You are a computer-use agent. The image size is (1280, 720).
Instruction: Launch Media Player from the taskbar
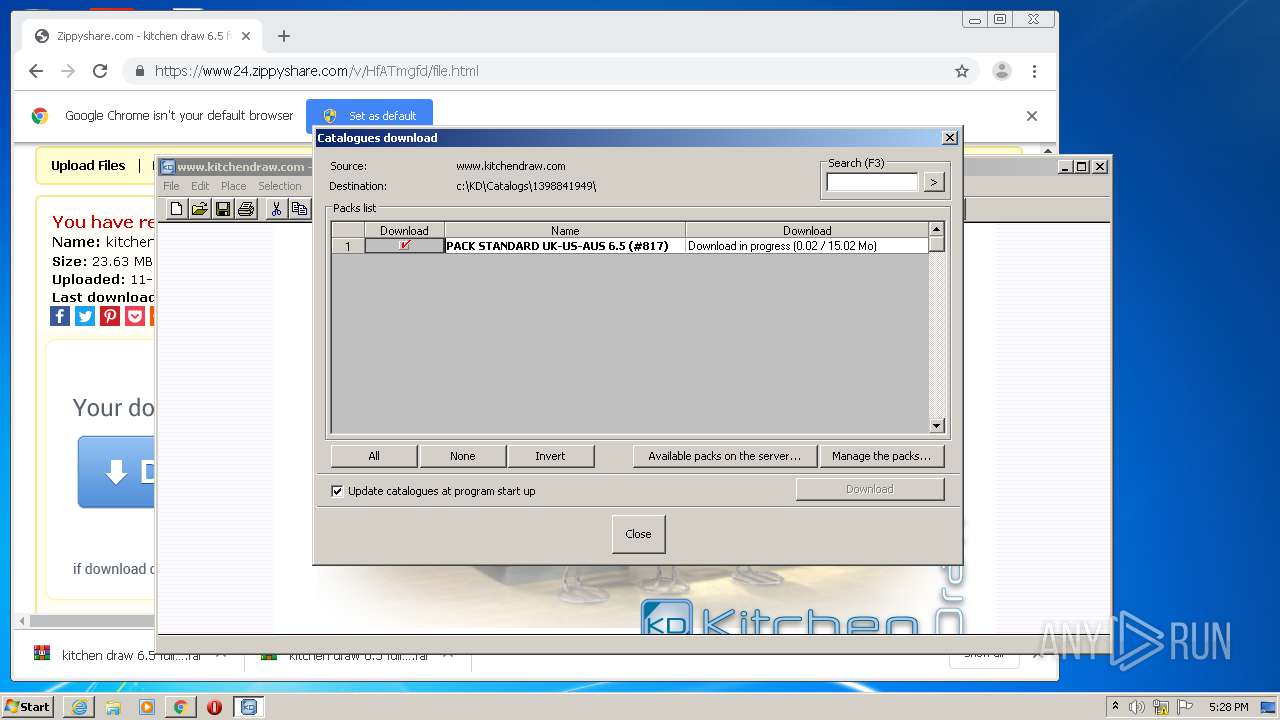tap(147, 707)
